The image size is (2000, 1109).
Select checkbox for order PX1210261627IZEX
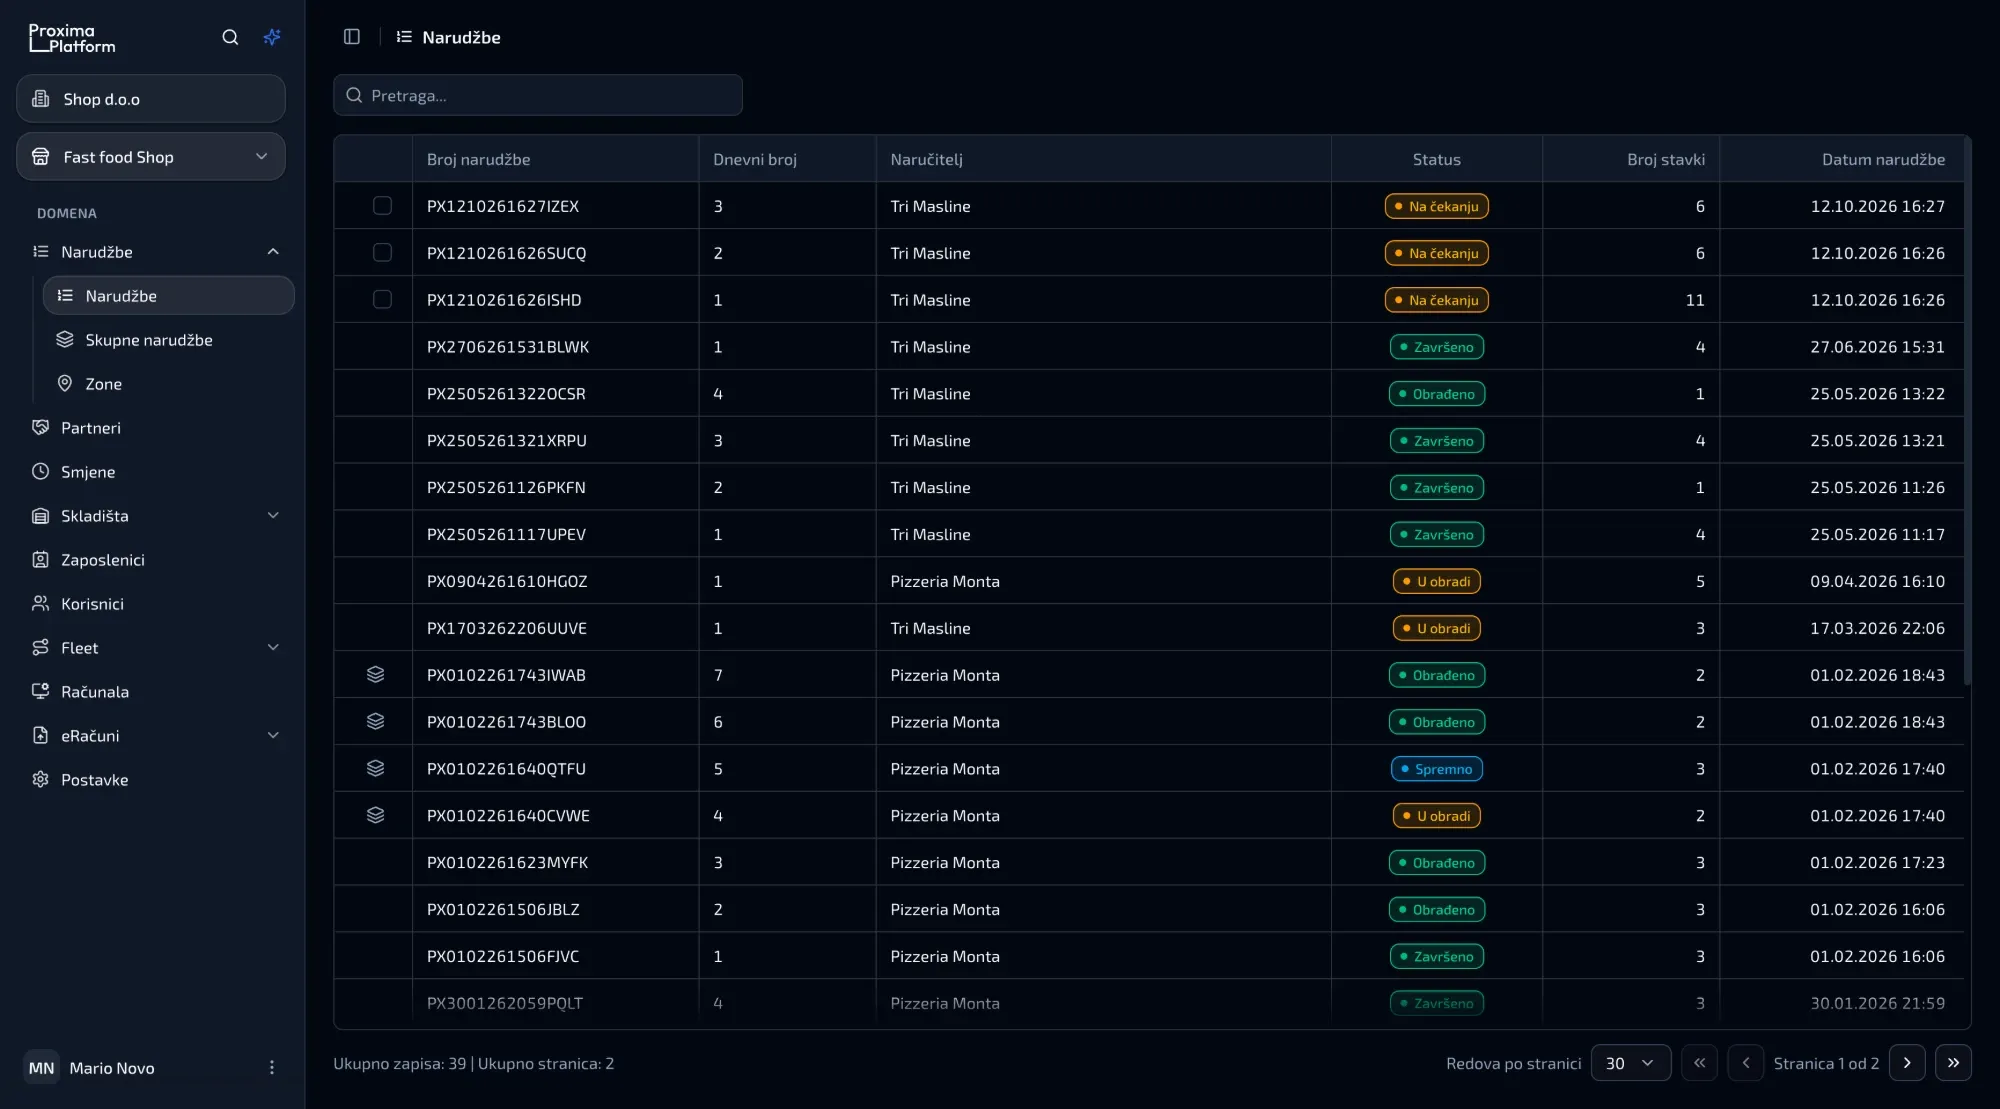[x=382, y=206]
